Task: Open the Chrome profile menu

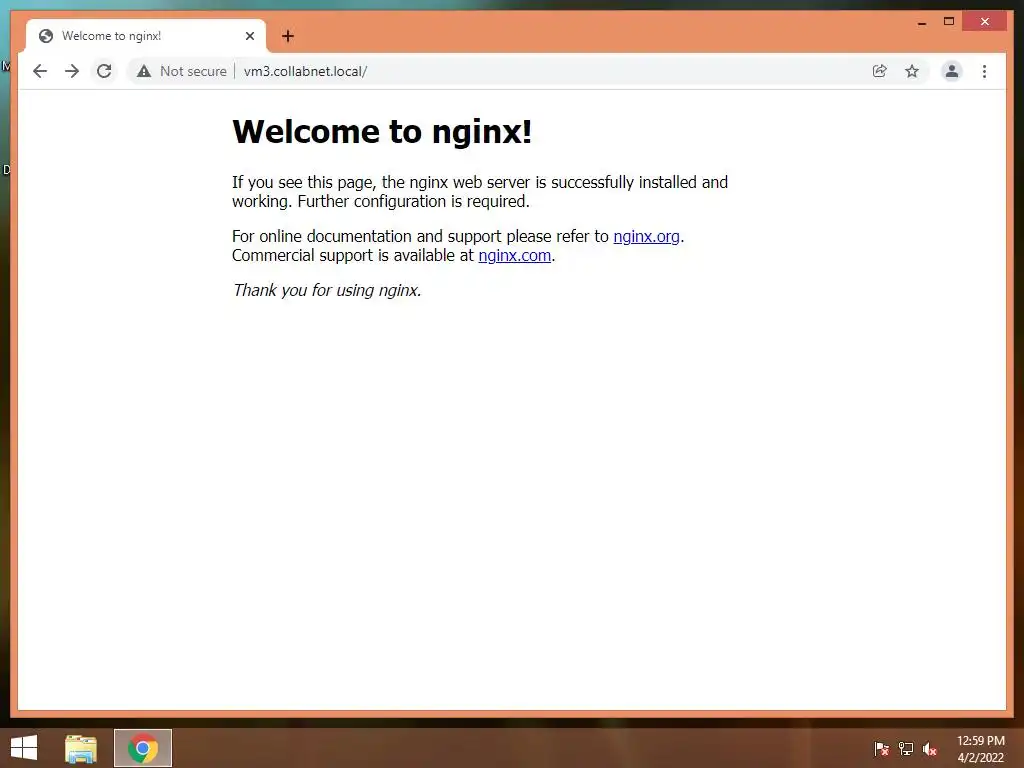Action: (x=952, y=71)
